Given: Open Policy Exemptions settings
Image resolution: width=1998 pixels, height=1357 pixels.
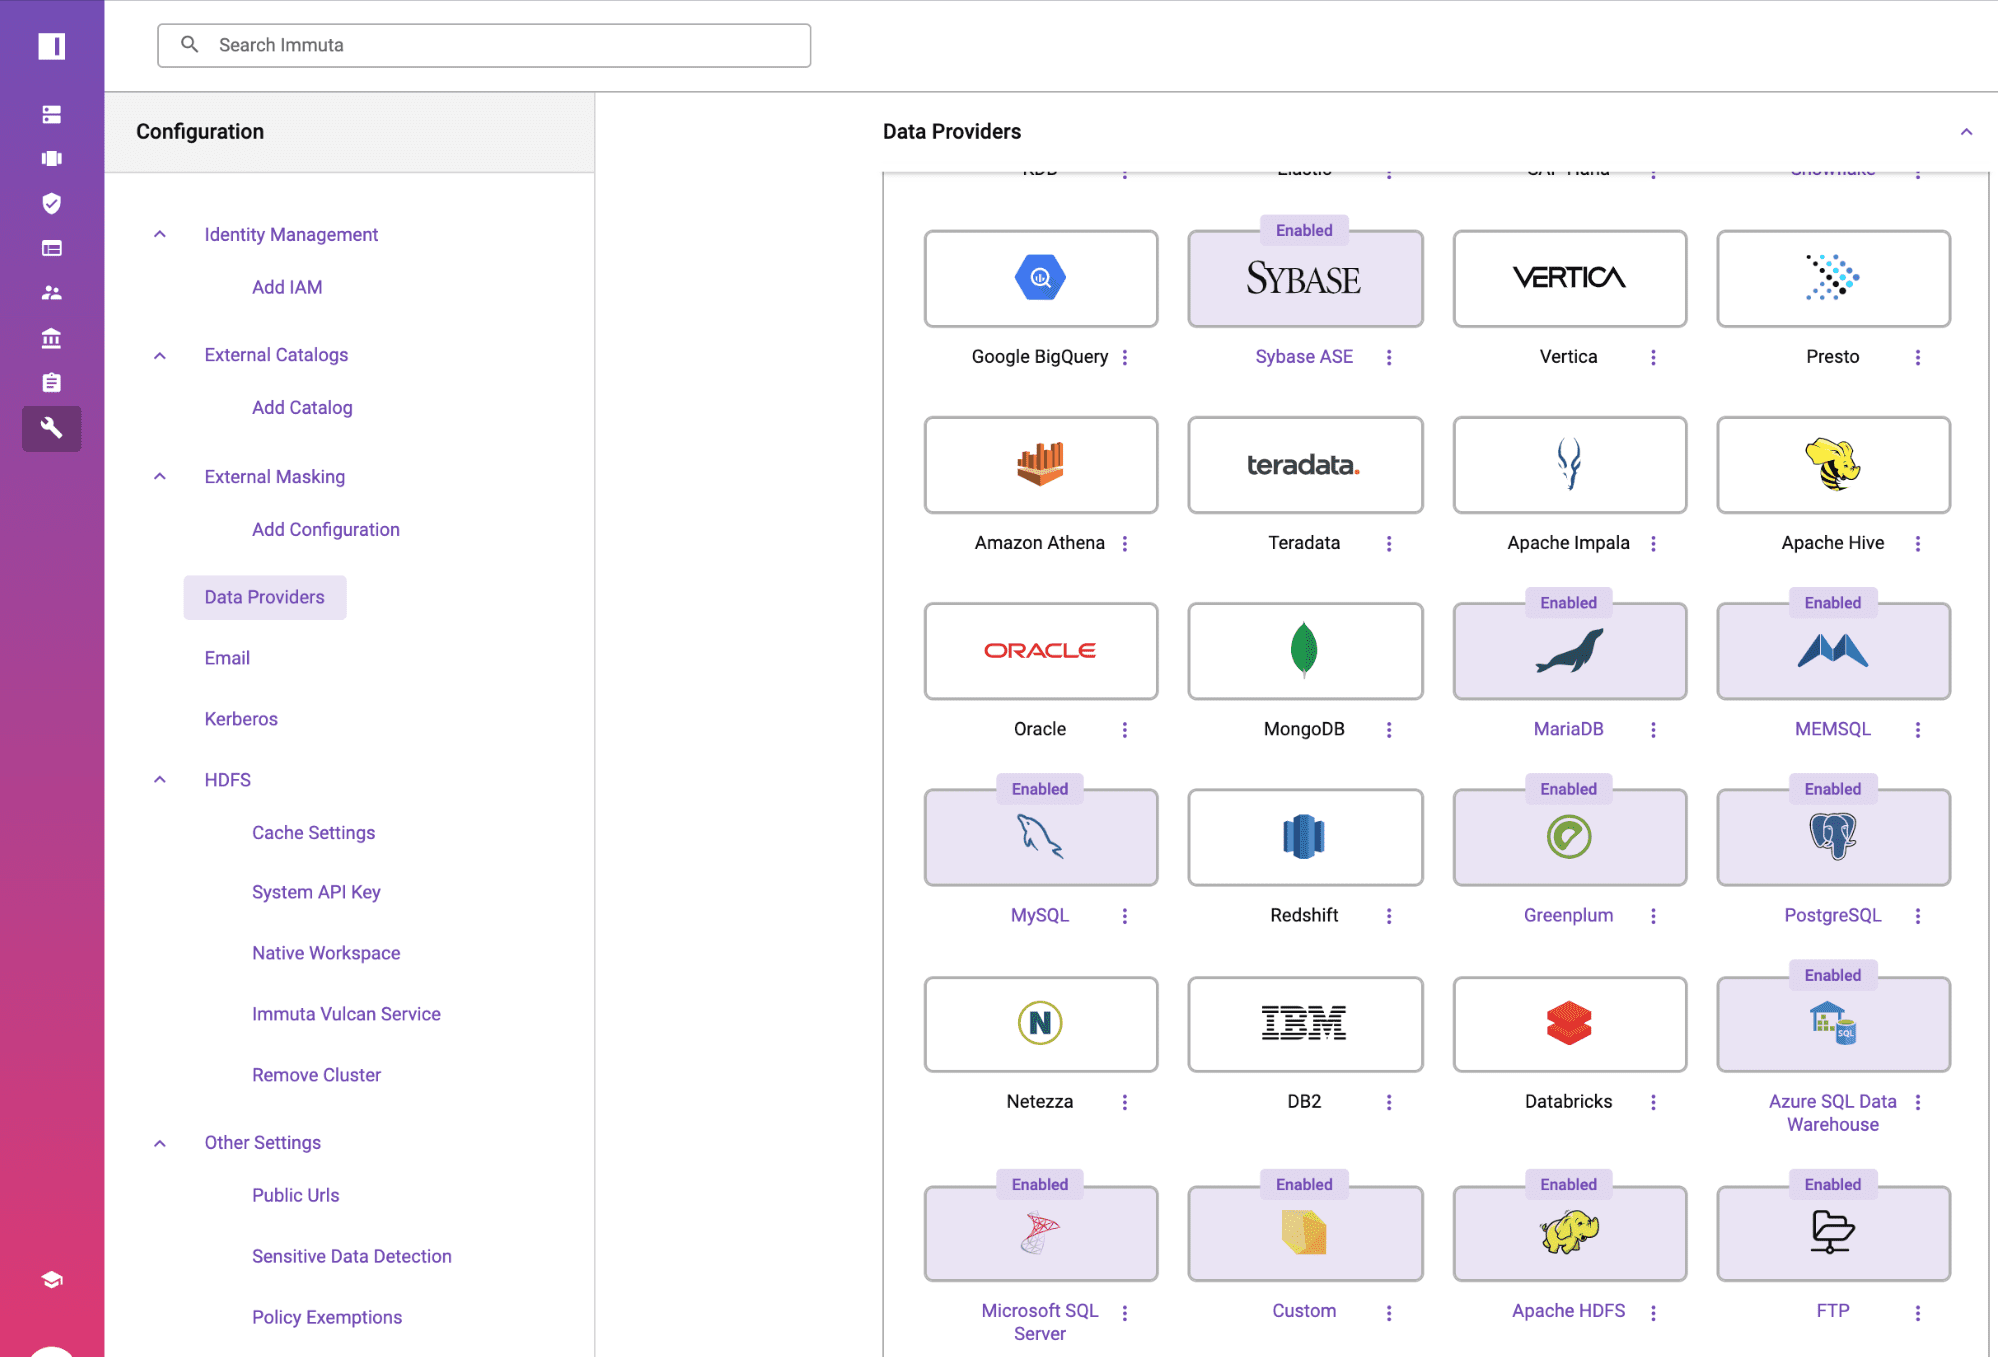Looking at the screenshot, I should pos(327,1318).
